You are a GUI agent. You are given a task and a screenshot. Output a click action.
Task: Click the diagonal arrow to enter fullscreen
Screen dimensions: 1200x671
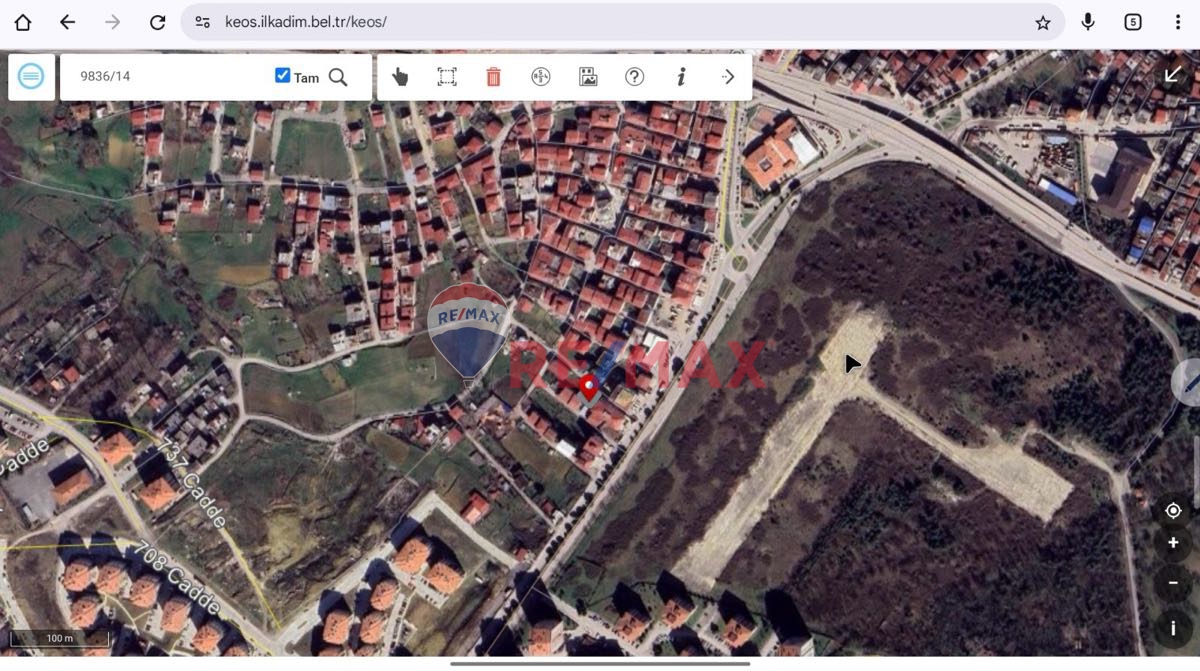tap(1172, 73)
